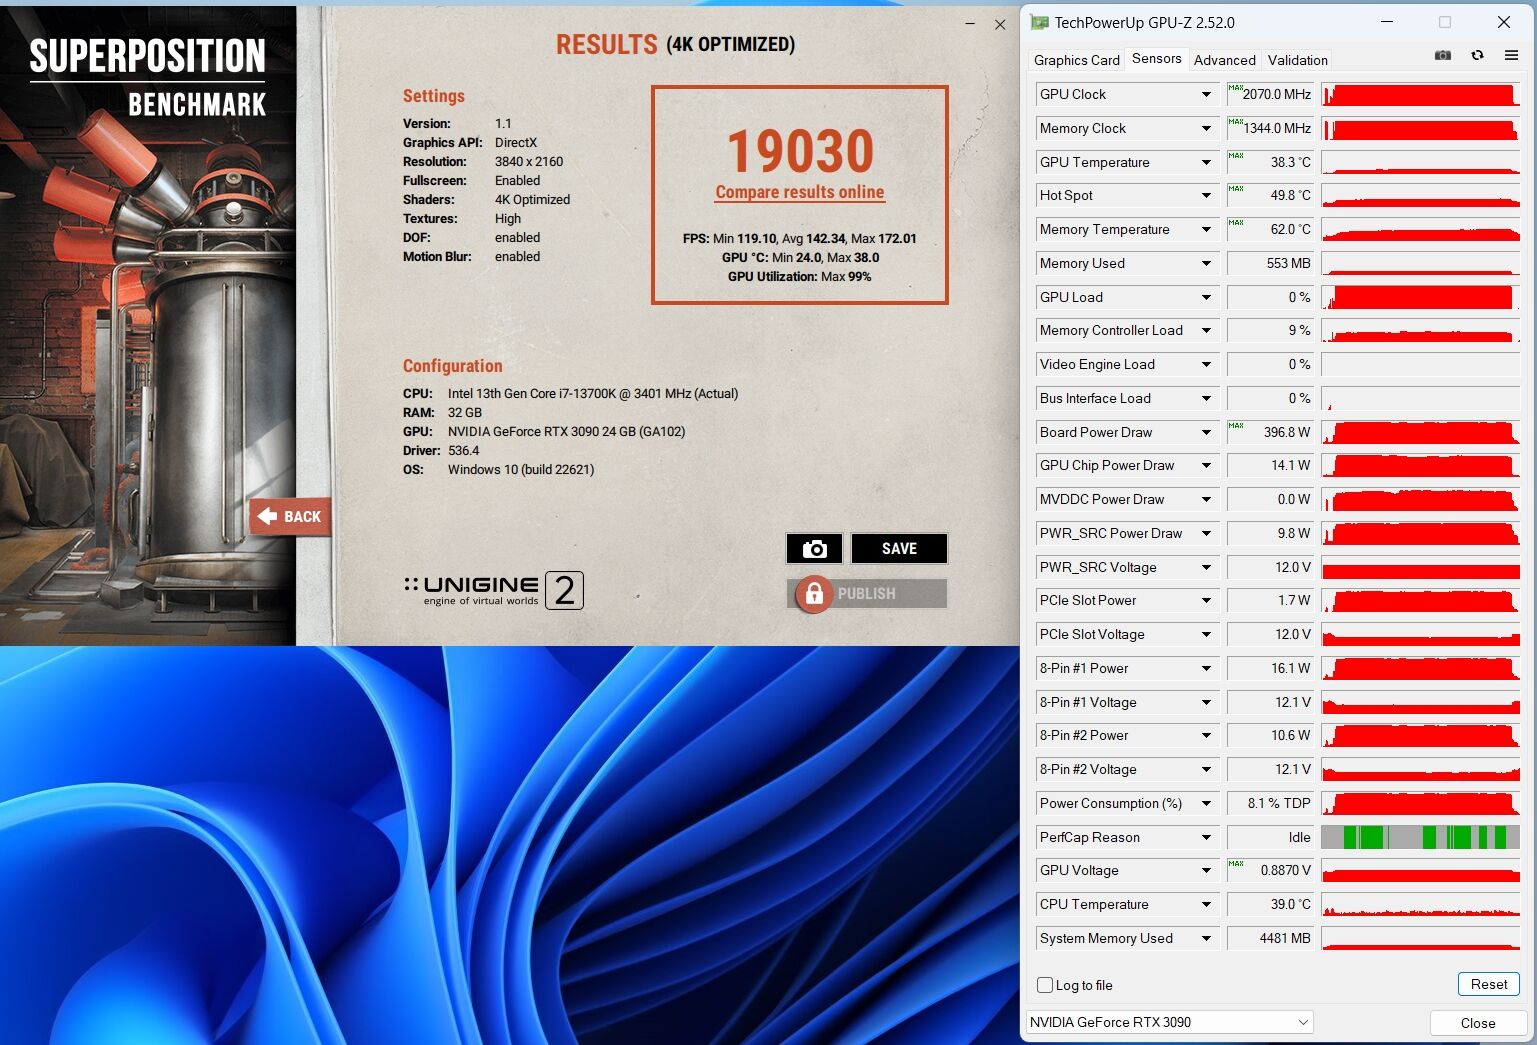
Task: Click the Driver 536.4 value
Action: click(463, 451)
